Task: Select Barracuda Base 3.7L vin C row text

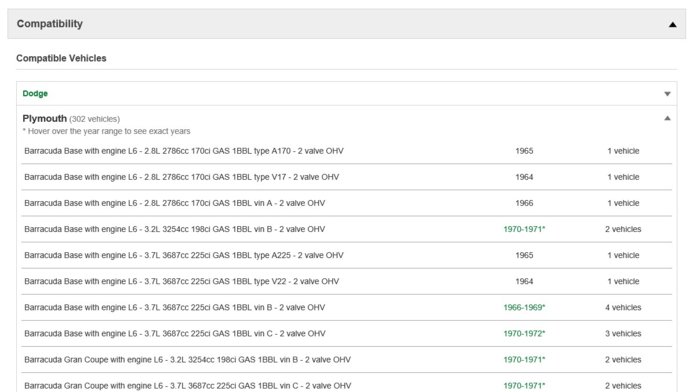Action: tap(175, 334)
